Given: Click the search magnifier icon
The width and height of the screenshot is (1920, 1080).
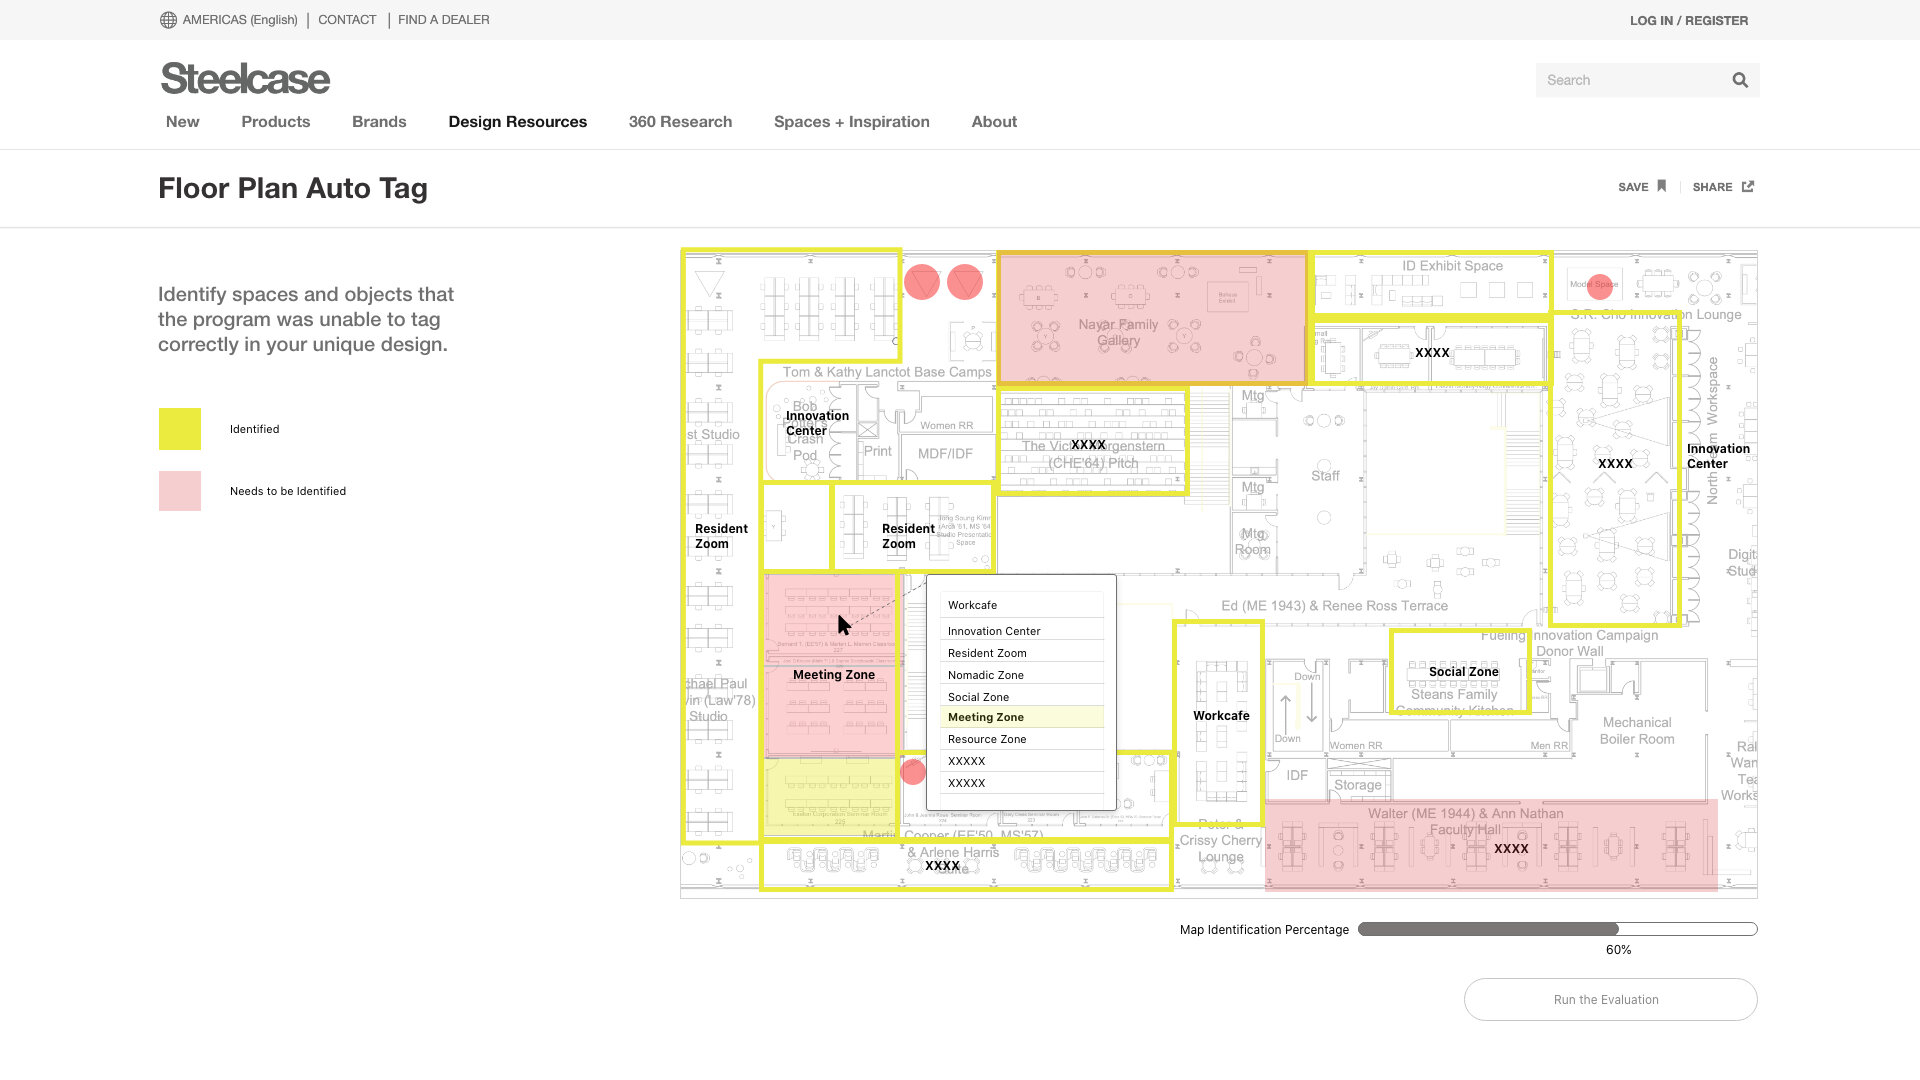Looking at the screenshot, I should pyautogui.click(x=1740, y=80).
